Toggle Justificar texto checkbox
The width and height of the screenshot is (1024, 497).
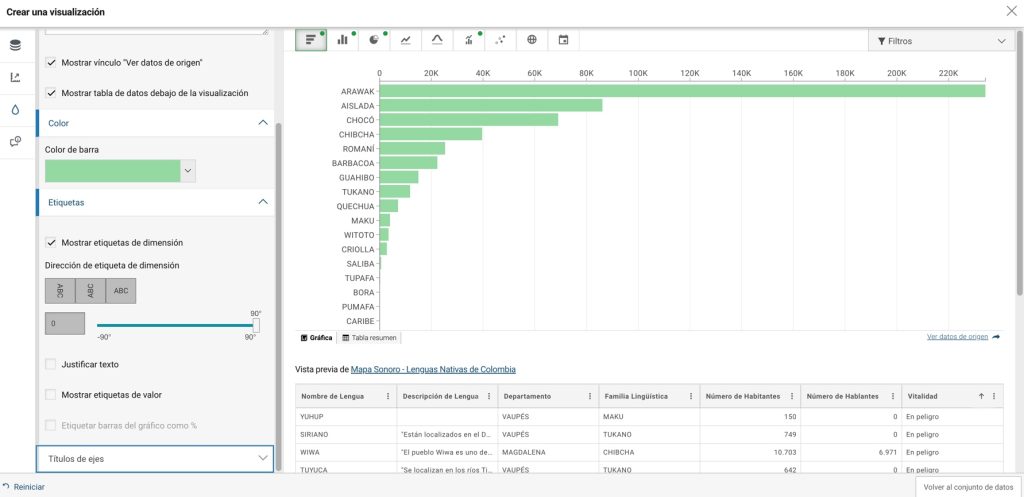pos(51,364)
